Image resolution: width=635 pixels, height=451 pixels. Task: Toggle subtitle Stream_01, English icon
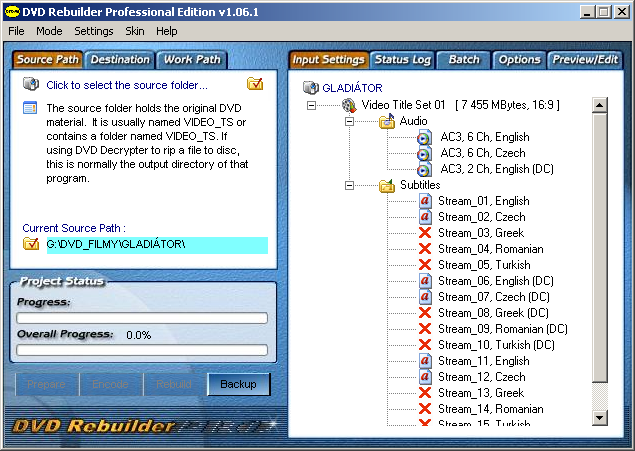pos(425,201)
